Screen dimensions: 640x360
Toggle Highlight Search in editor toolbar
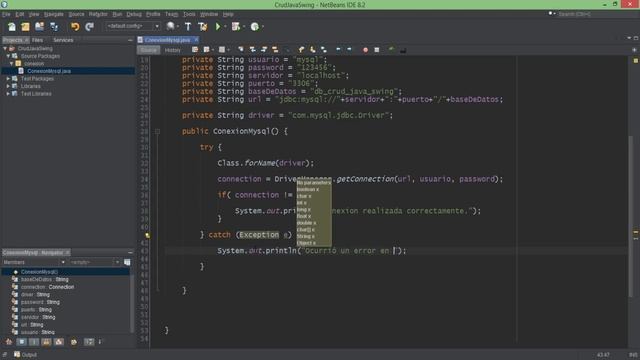(275, 50)
